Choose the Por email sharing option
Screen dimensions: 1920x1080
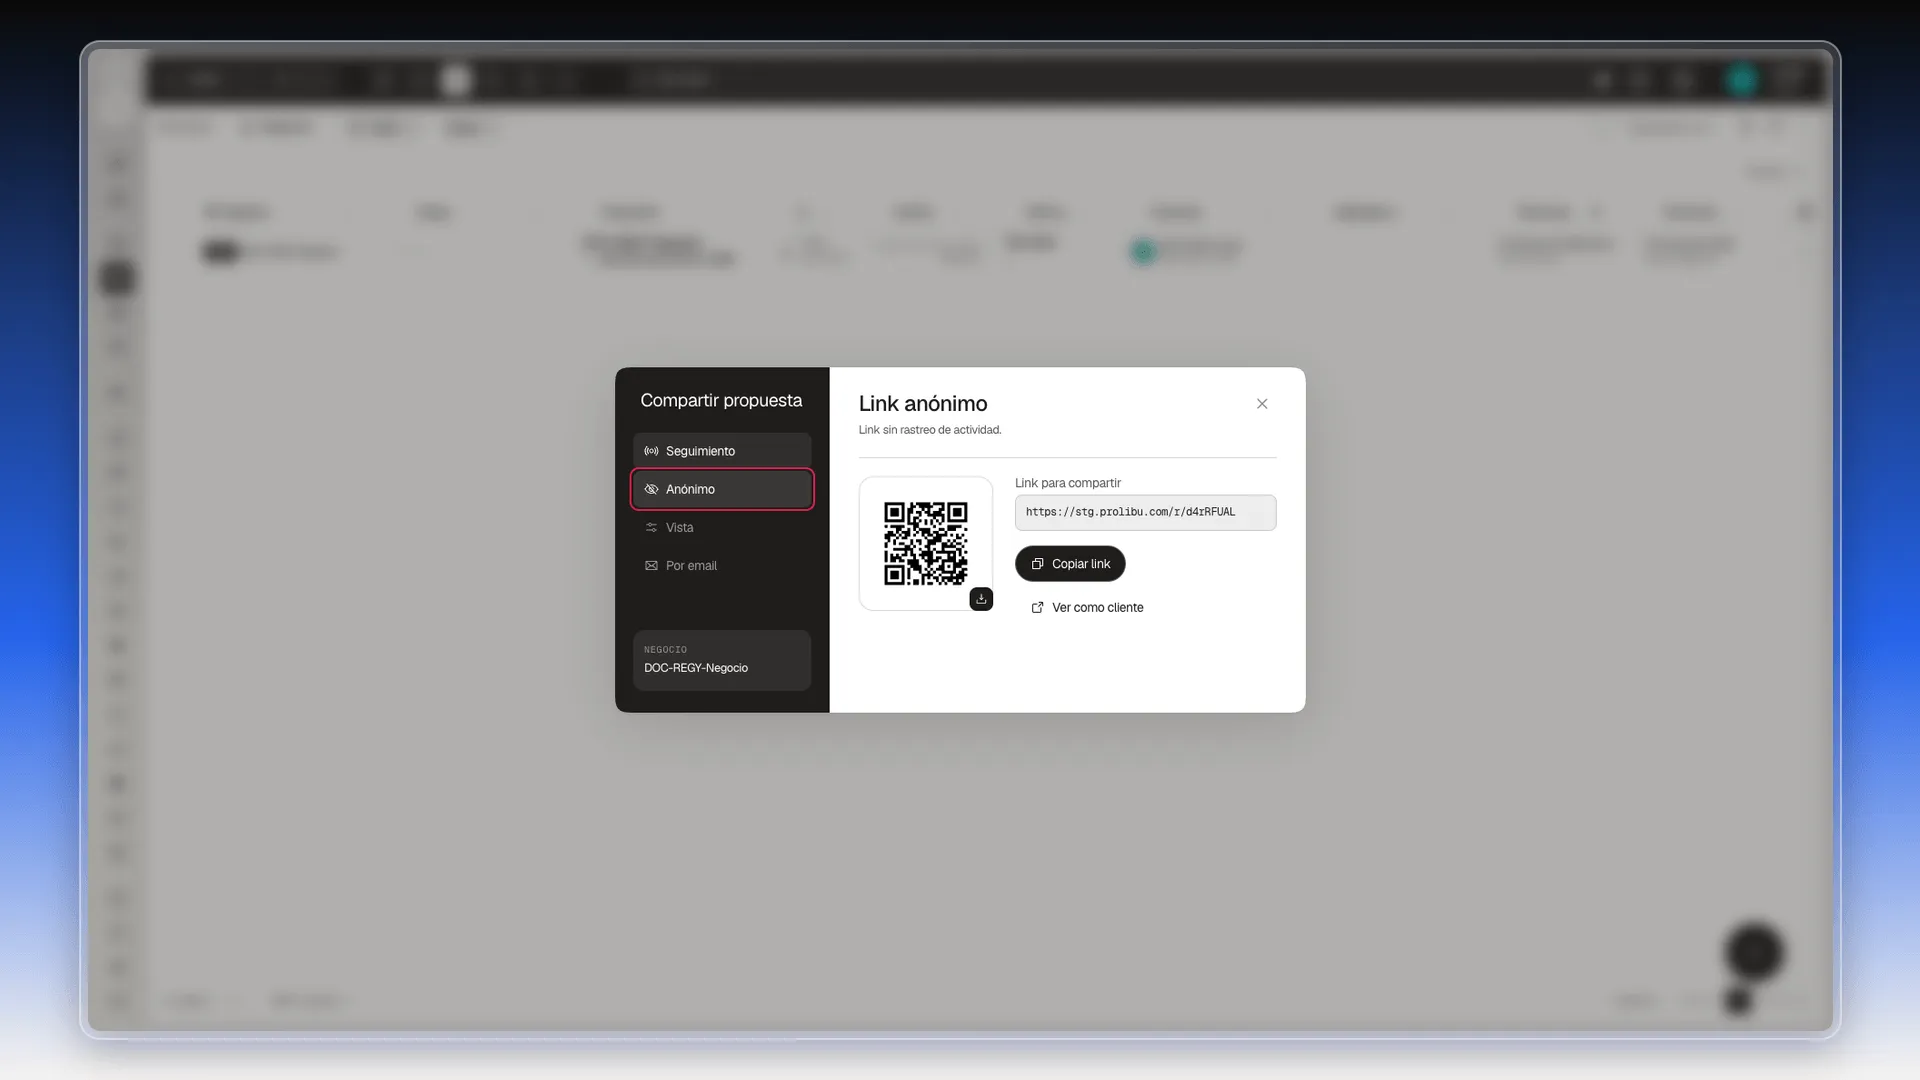pos(721,565)
